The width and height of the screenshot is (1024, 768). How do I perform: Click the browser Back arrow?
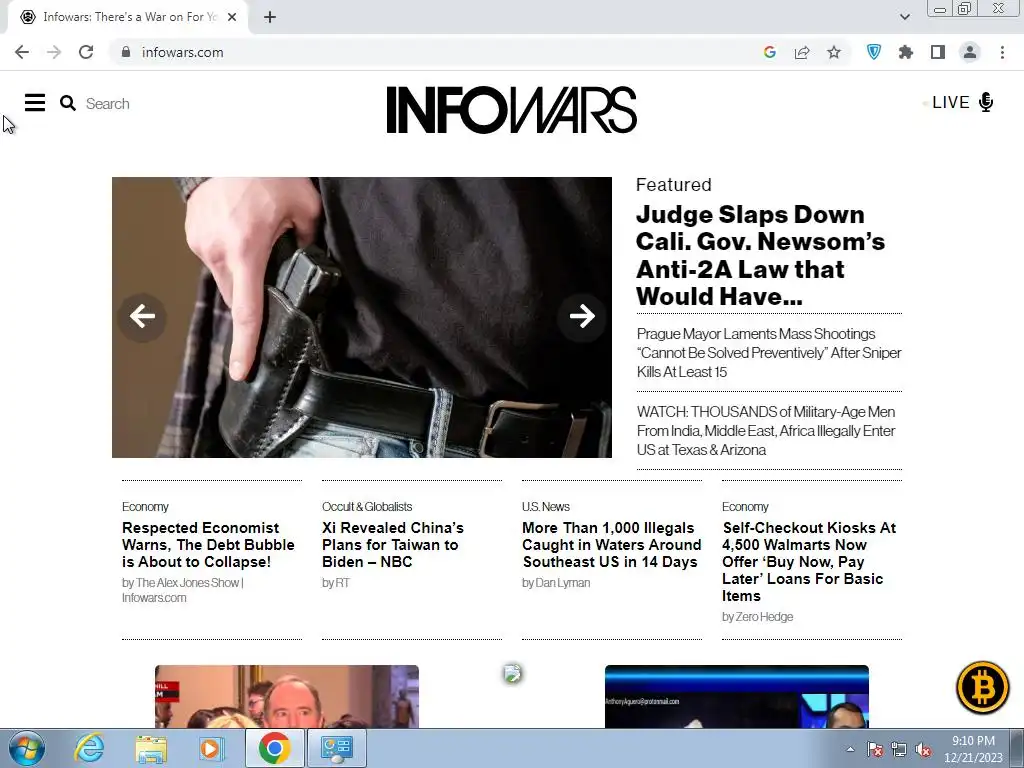22,52
